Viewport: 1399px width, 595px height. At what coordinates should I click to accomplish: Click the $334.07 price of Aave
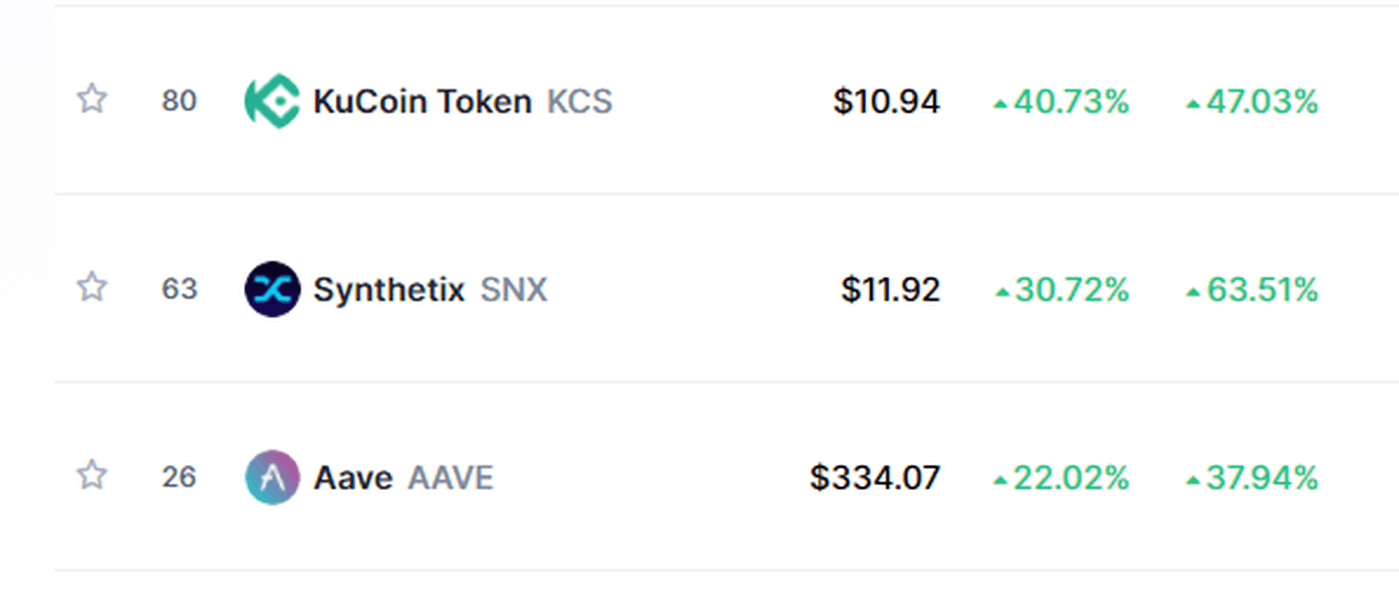point(875,478)
